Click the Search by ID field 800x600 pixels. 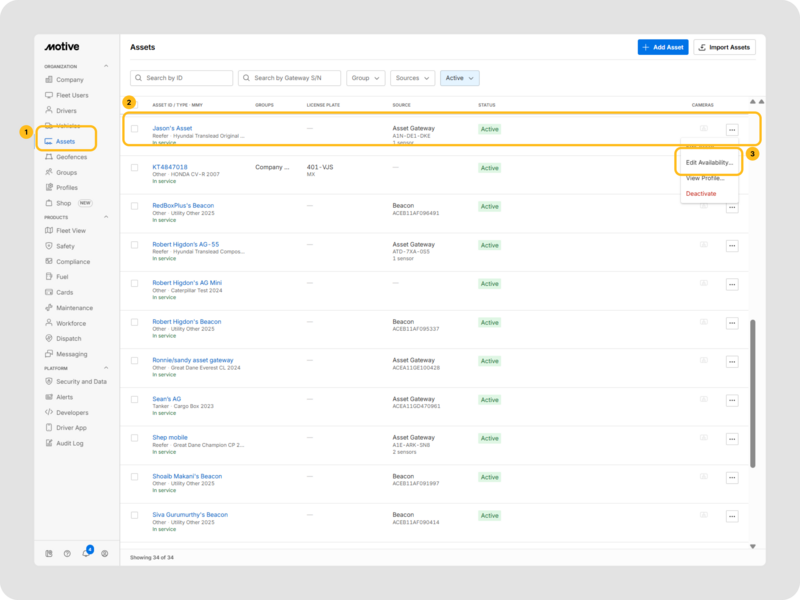(x=185, y=78)
